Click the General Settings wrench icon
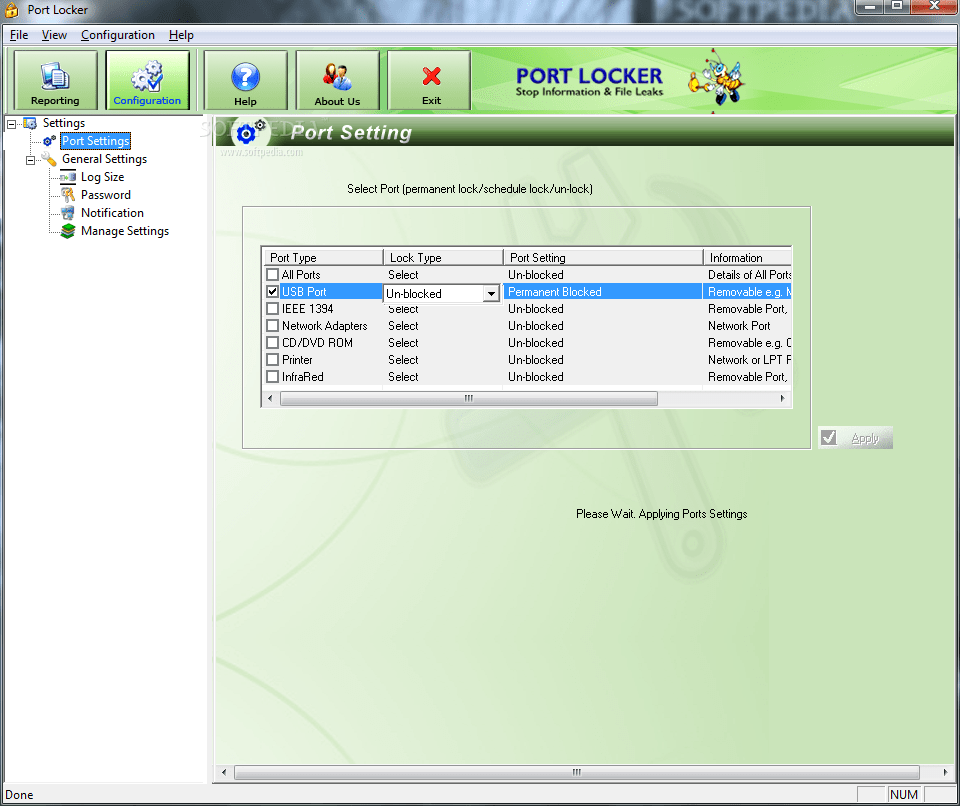960x806 pixels. coord(49,159)
